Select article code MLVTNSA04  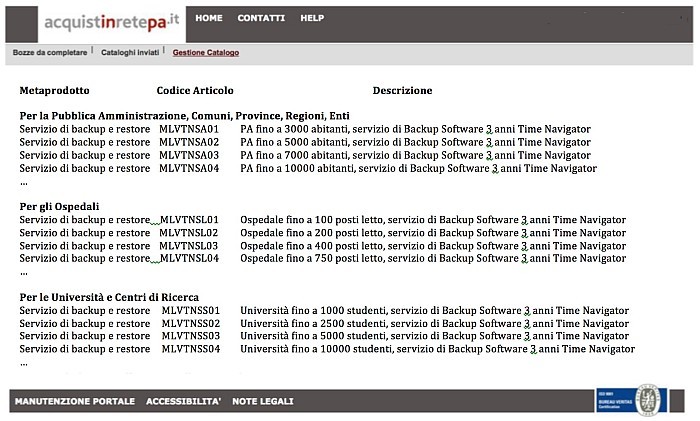tap(189, 168)
